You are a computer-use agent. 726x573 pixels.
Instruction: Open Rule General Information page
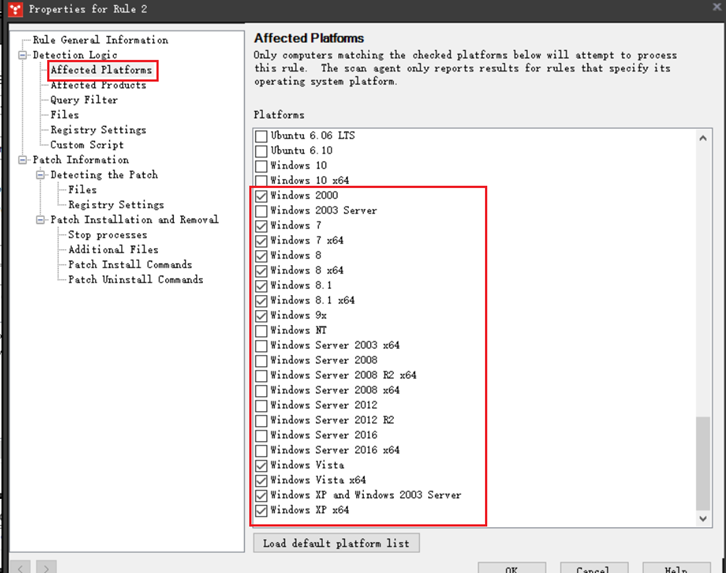click(100, 40)
